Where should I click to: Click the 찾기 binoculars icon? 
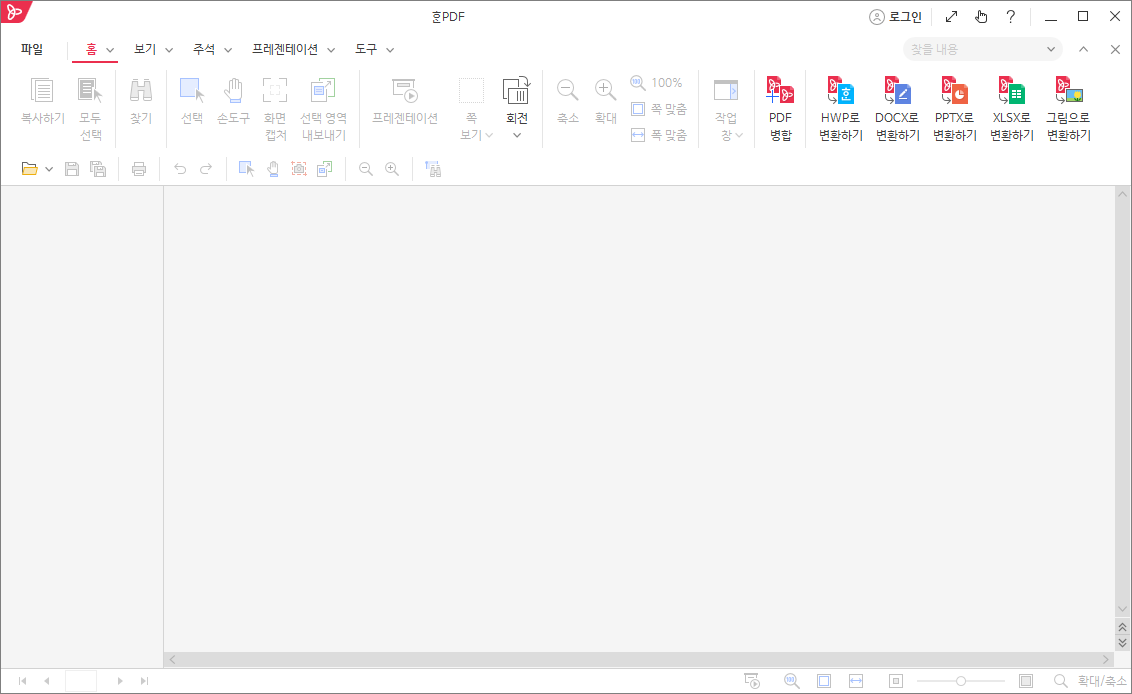pos(141,91)
